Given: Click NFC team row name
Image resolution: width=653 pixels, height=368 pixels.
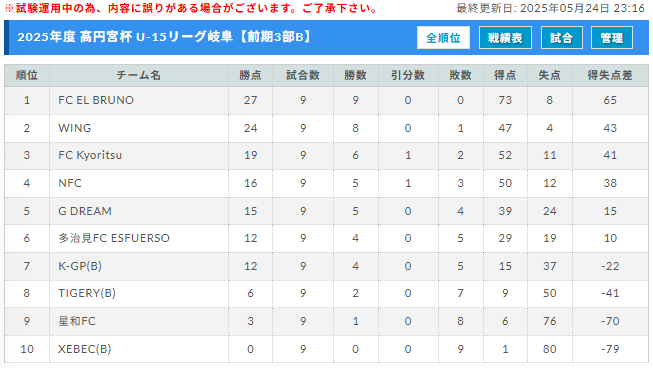Looking at the screenshot, I should [70, 183].
